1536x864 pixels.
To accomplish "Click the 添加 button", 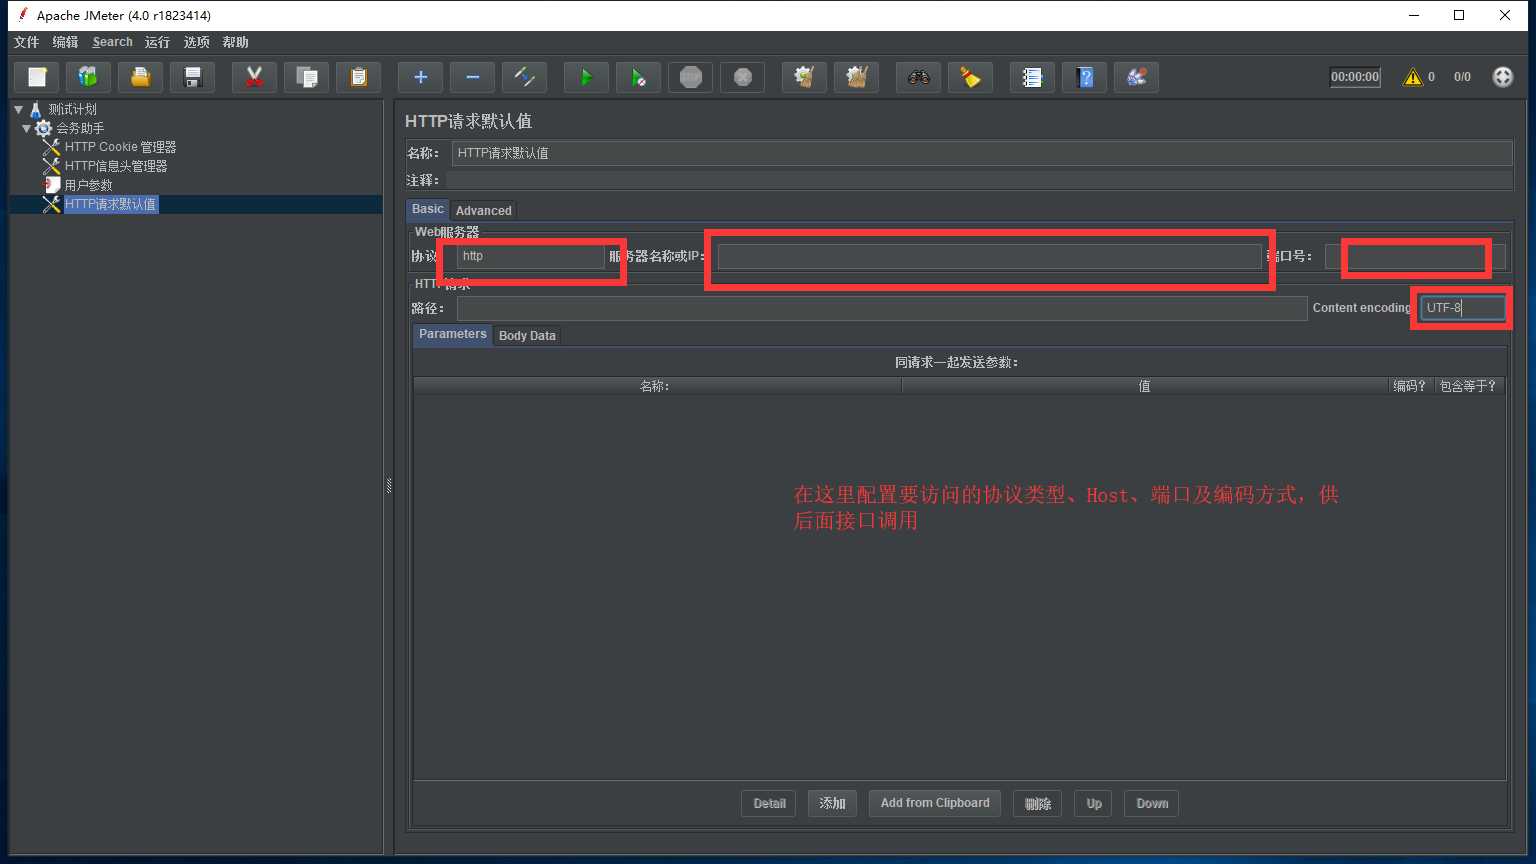I will 832,803.
